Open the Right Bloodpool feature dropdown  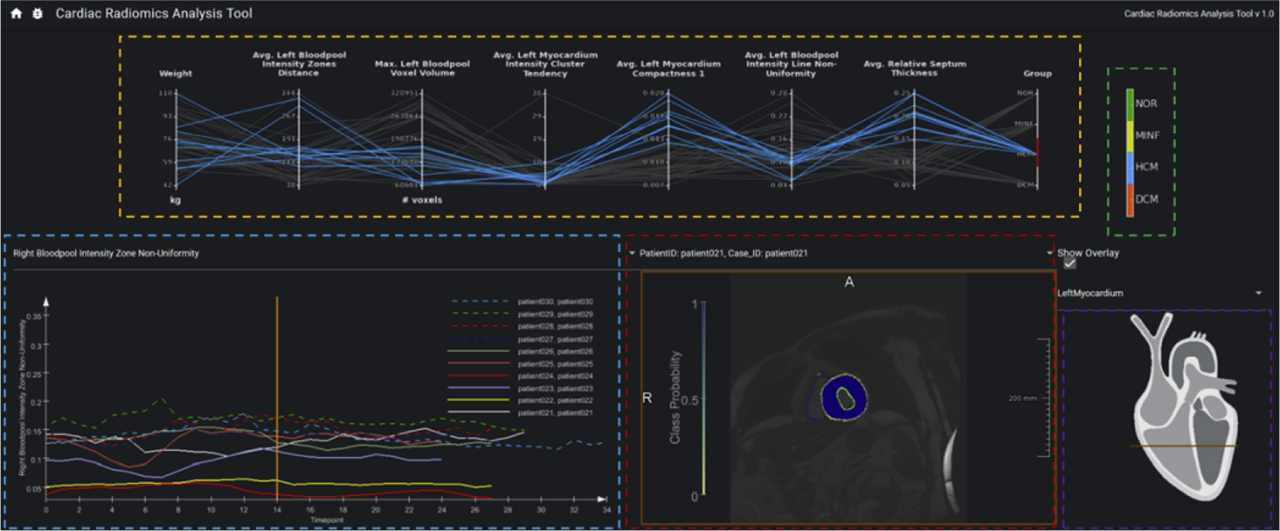(x=310, y=254)
